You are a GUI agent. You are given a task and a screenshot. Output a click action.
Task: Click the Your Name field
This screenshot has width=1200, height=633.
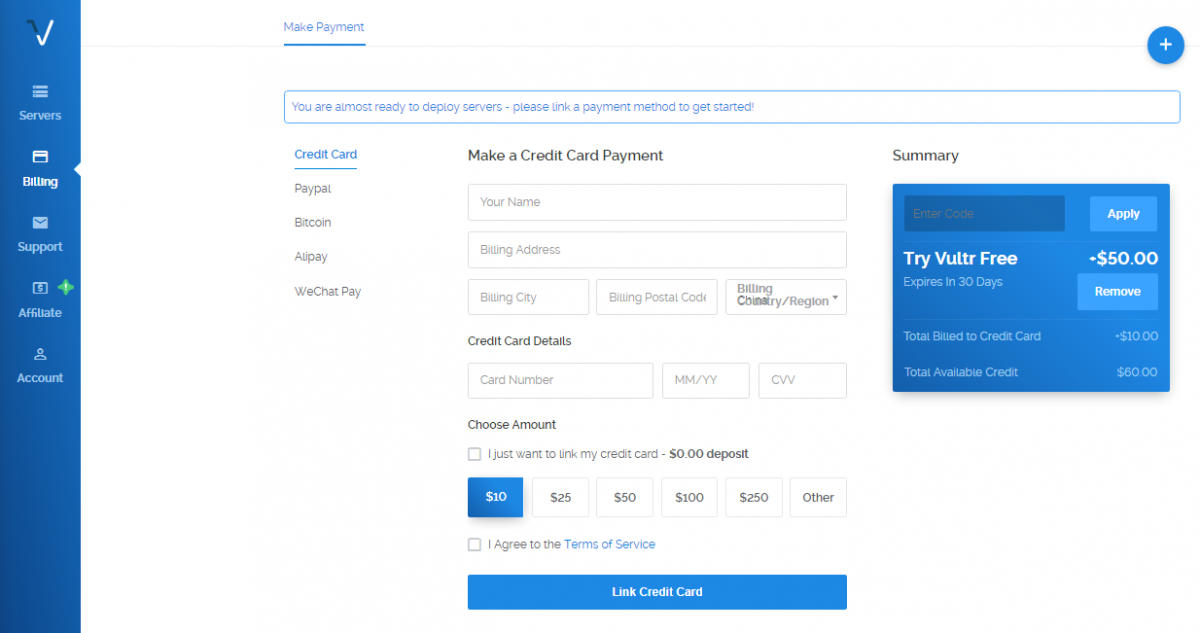pyautogui.click(x=657, y=202)
